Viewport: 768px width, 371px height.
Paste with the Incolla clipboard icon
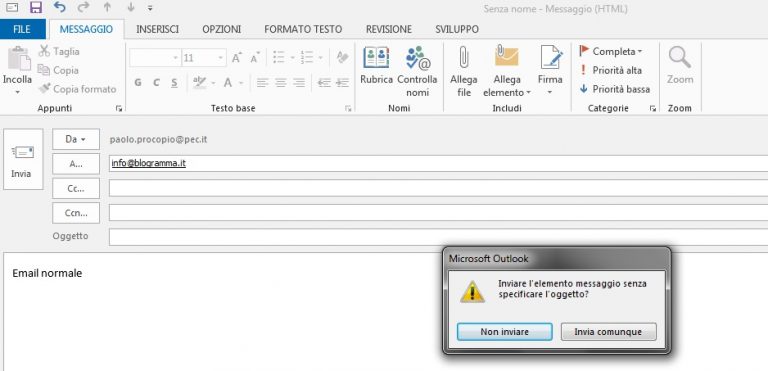pos(18,59)
